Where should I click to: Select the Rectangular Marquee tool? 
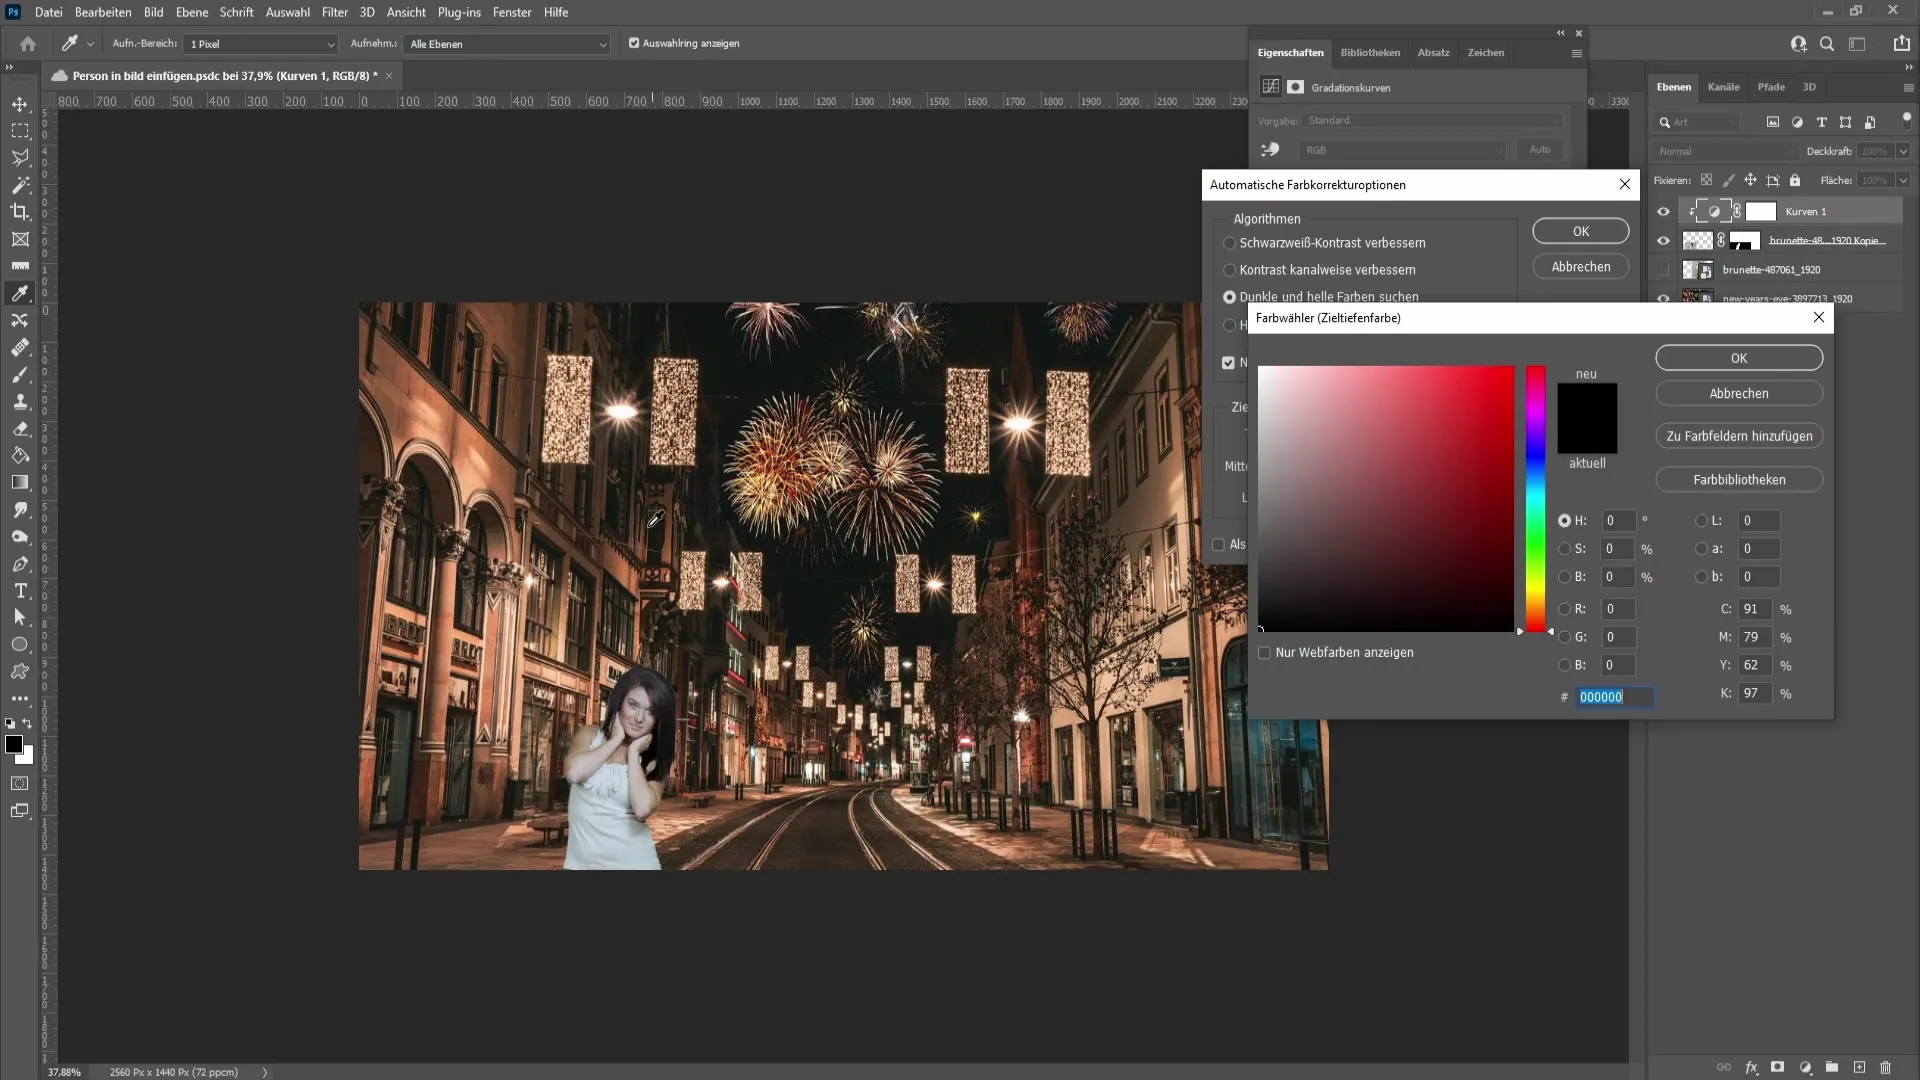pos(20,131)
